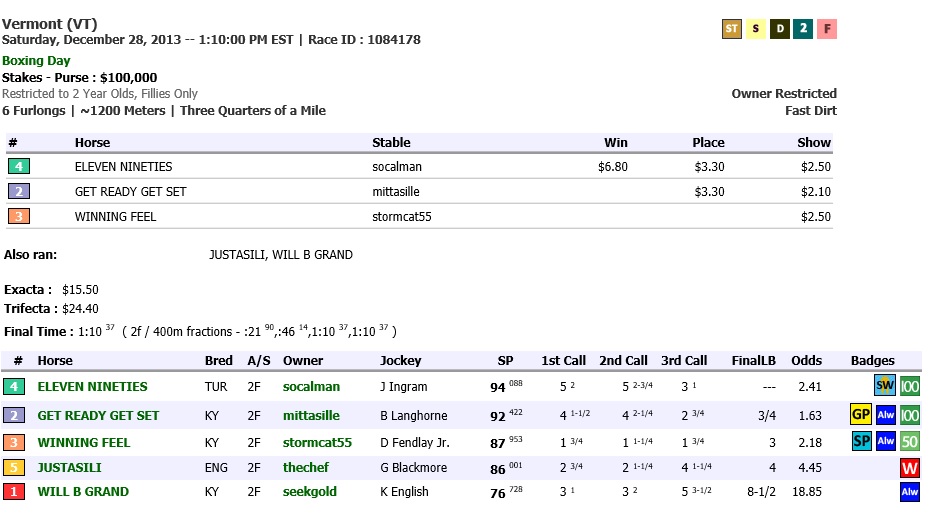Open ELEVEN NINETIES horse link in results
The height and width of the screenshot is (532, 932).
(x=92, y=387)
